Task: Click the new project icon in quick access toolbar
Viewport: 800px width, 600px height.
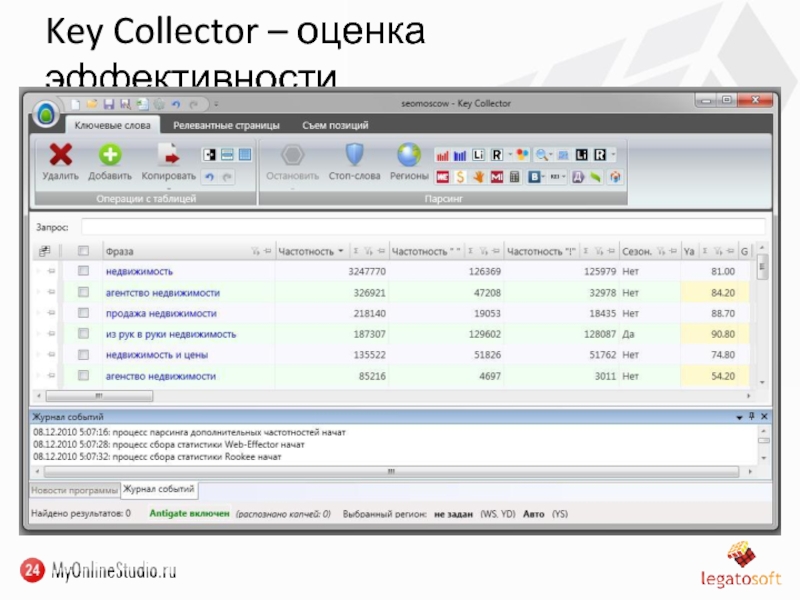Action: coord(76,105)
